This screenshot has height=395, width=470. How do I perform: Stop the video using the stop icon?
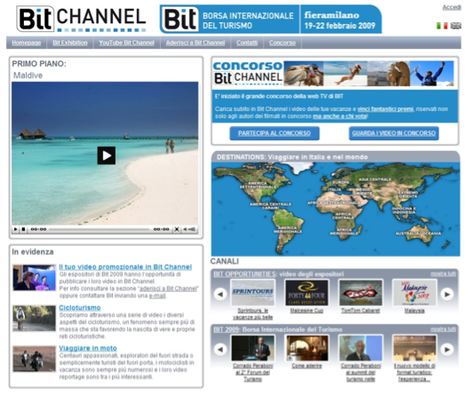24,229
